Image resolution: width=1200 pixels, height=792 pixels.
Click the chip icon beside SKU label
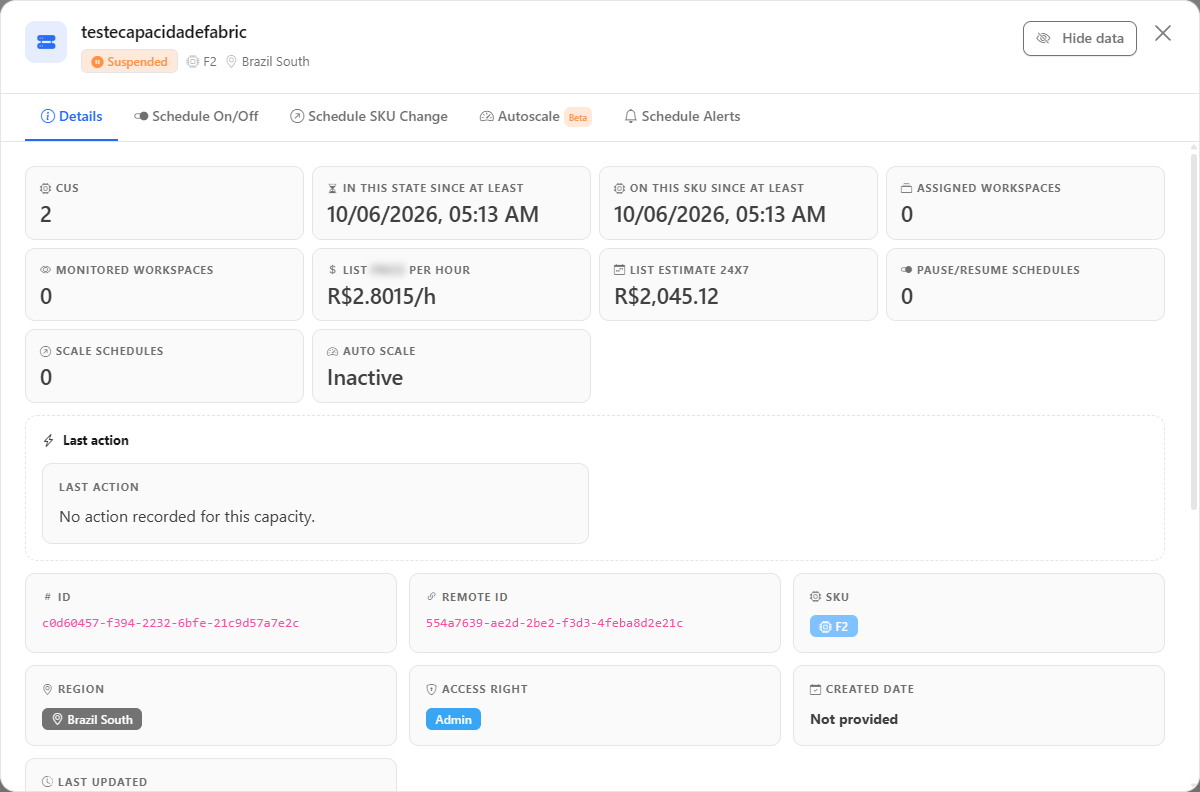click(x=815, y=597)
